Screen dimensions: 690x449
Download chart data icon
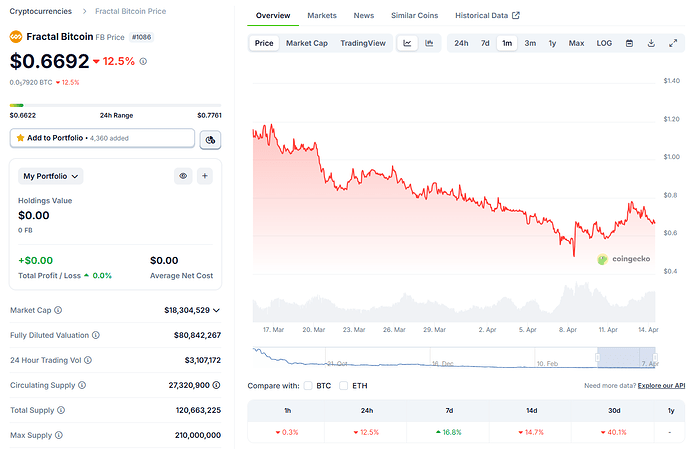point(651,43)
